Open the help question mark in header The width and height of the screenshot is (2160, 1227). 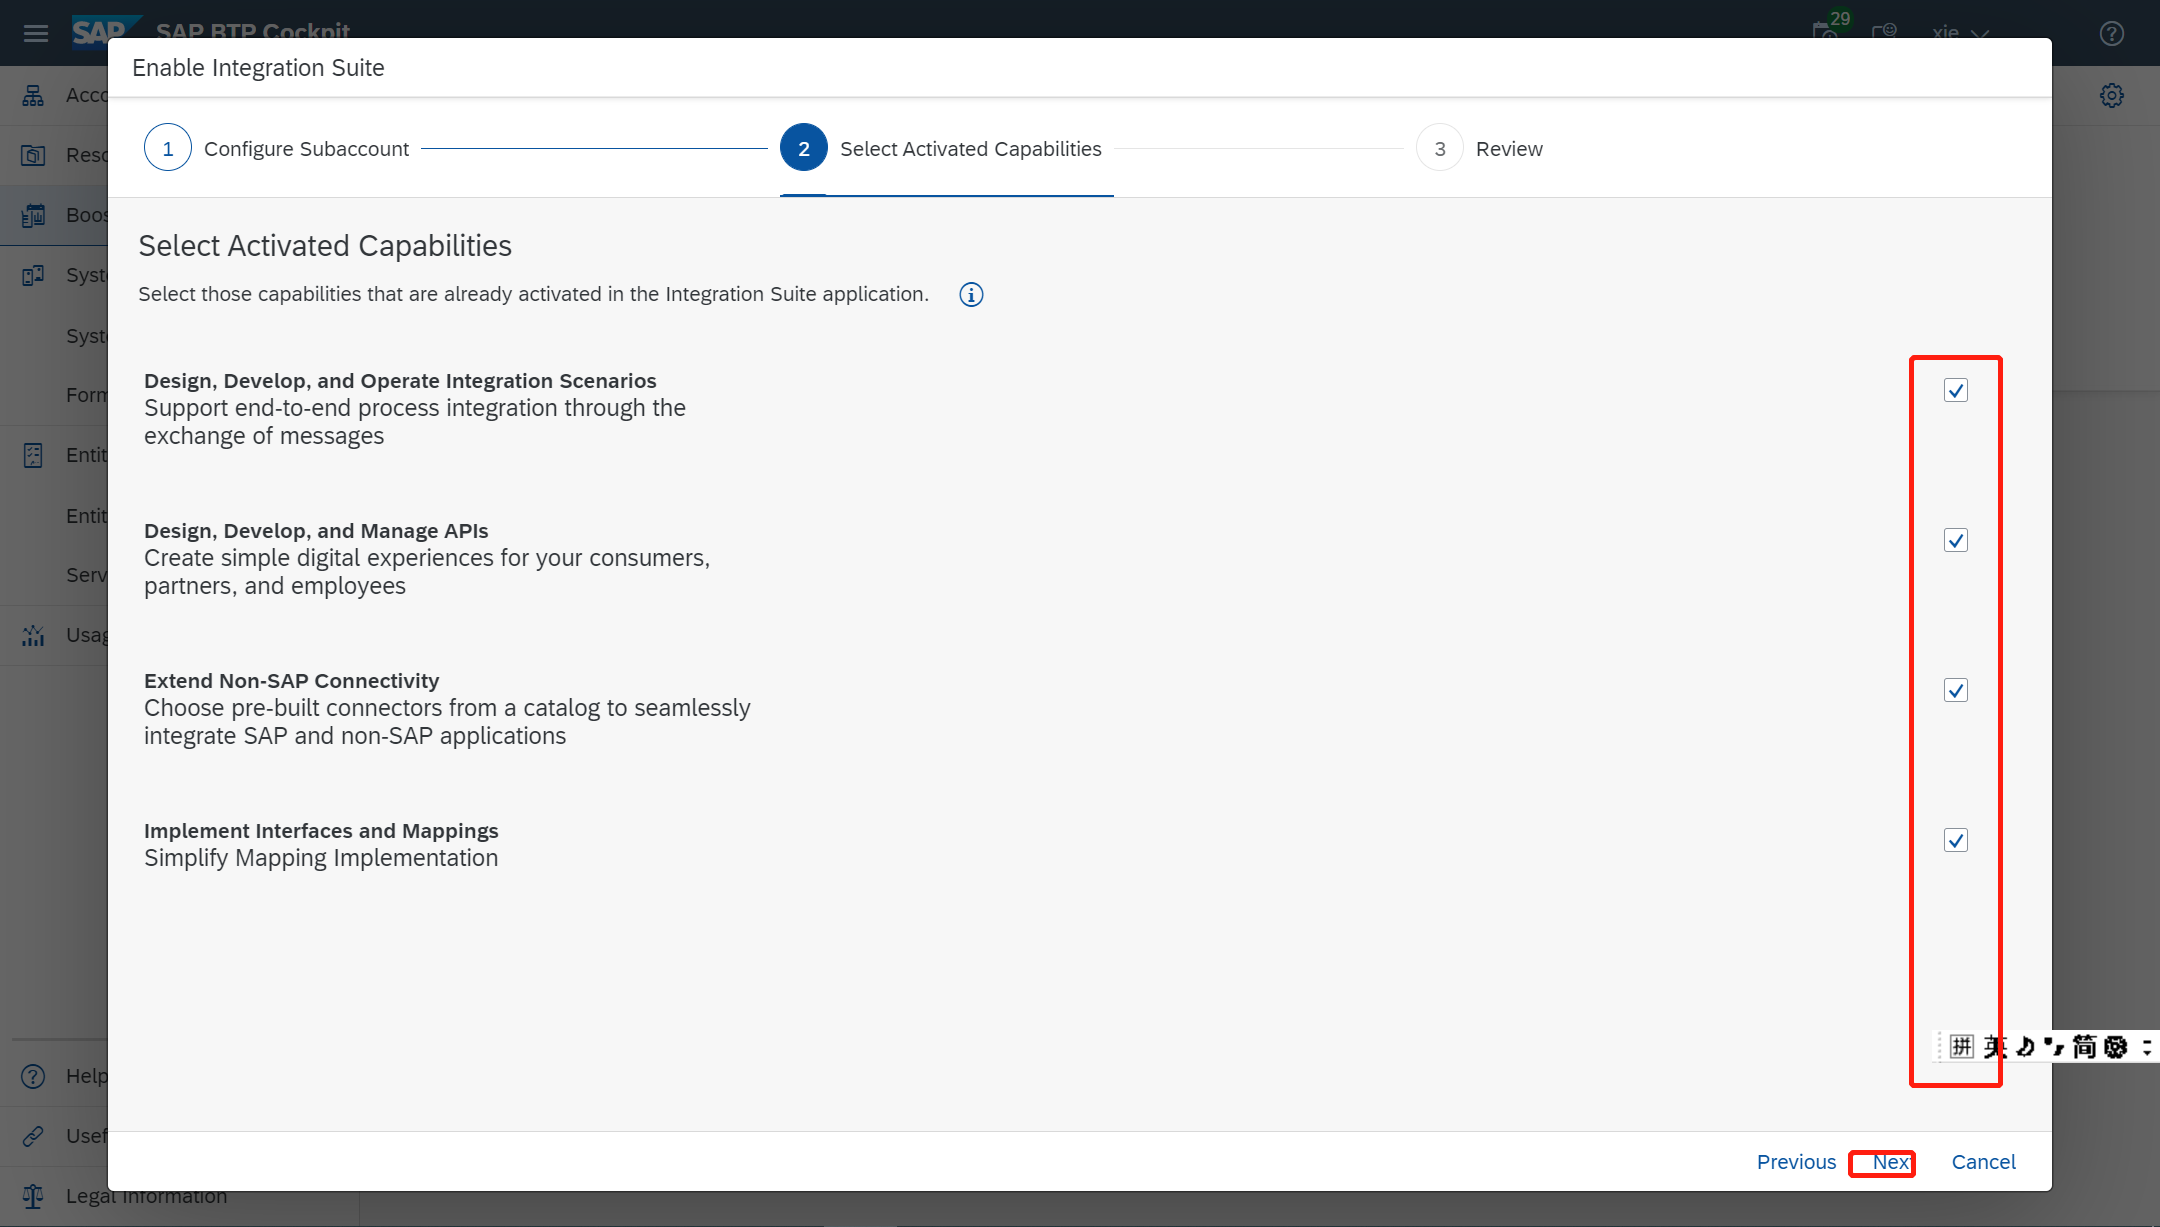click(2112, 34)
